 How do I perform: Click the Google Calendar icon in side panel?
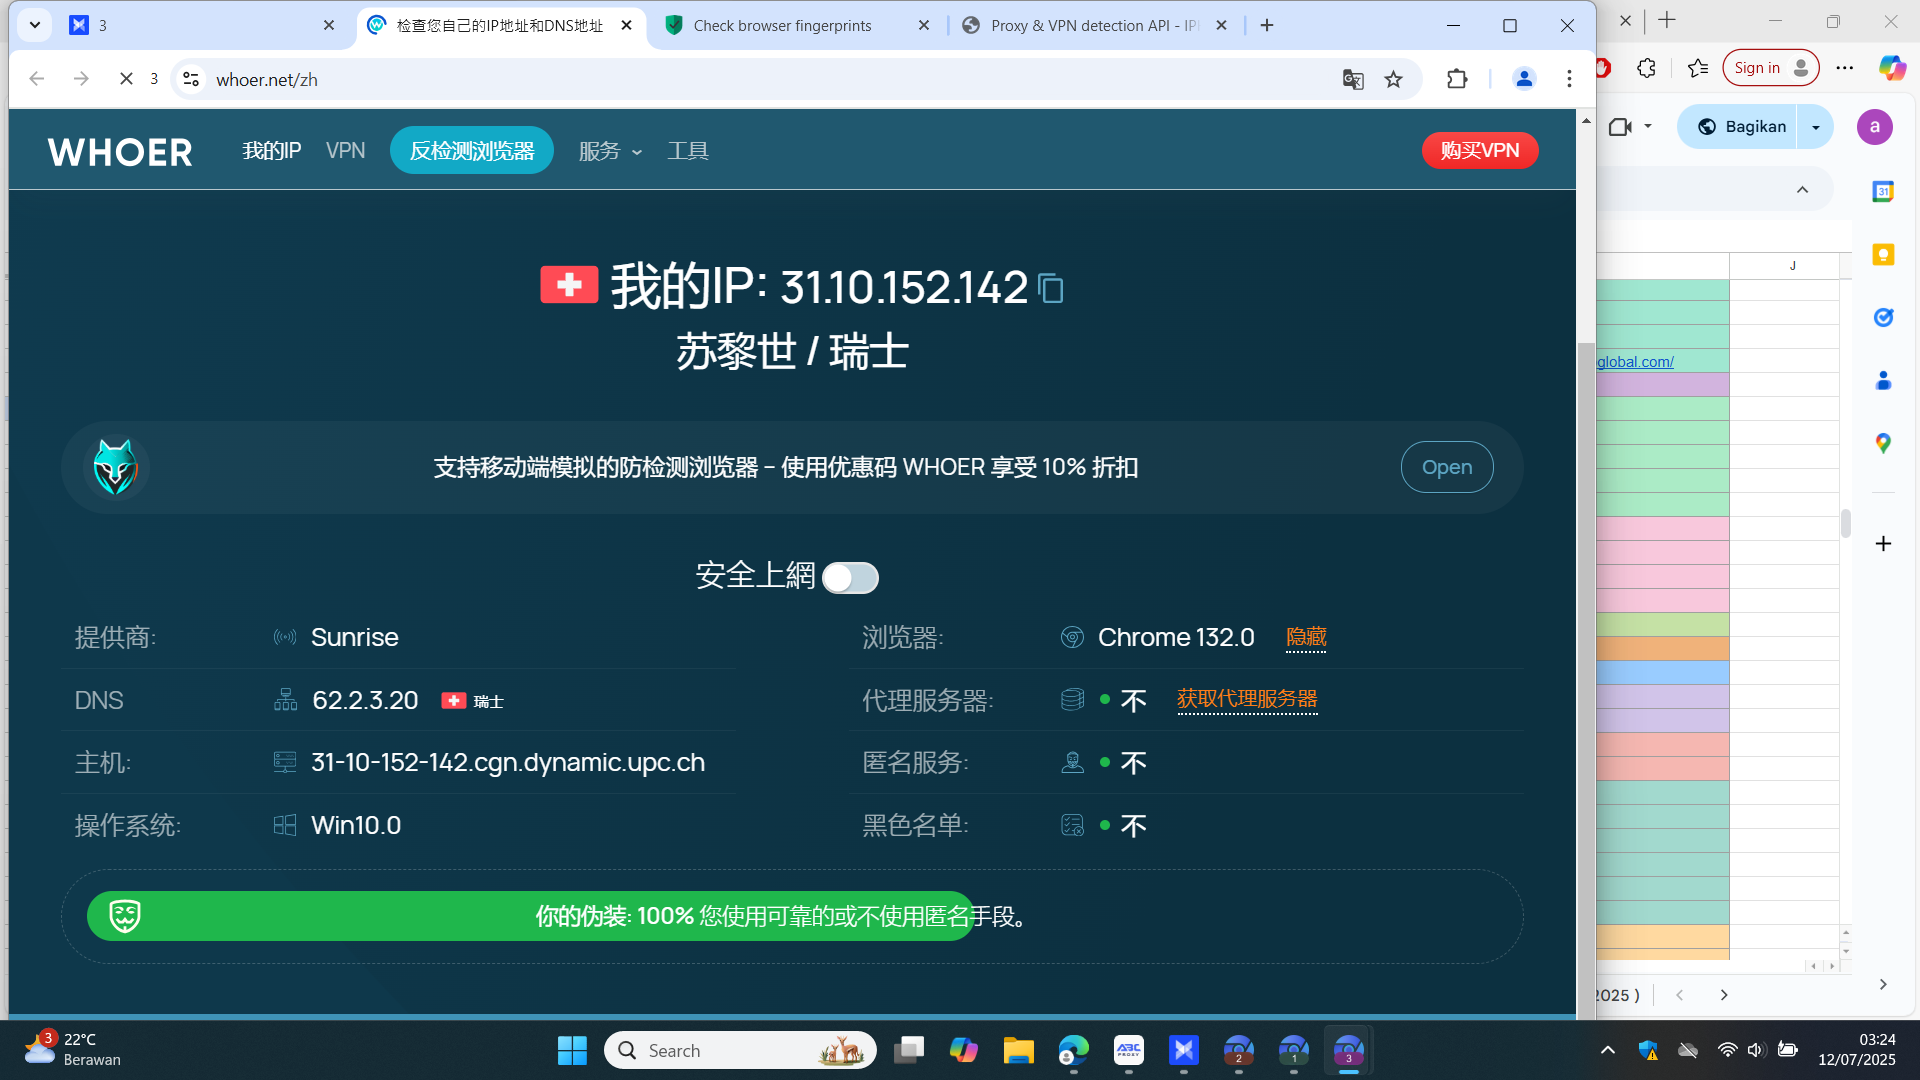click(x=1883, y=191)
